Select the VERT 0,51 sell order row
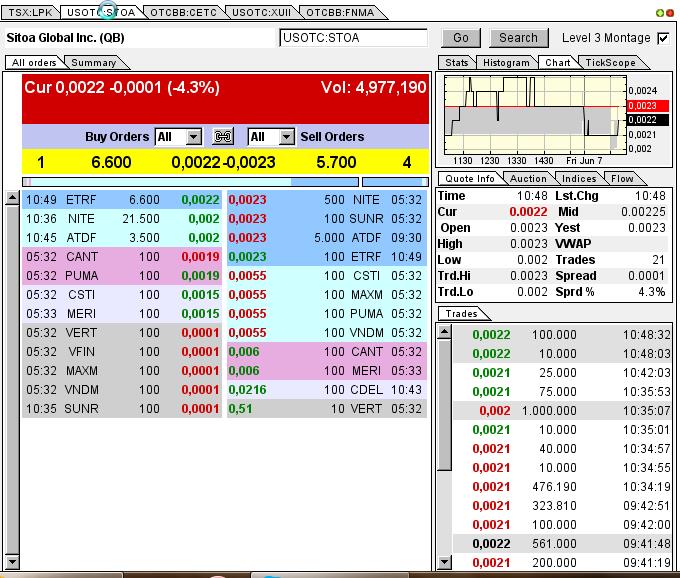 (327, 408)
